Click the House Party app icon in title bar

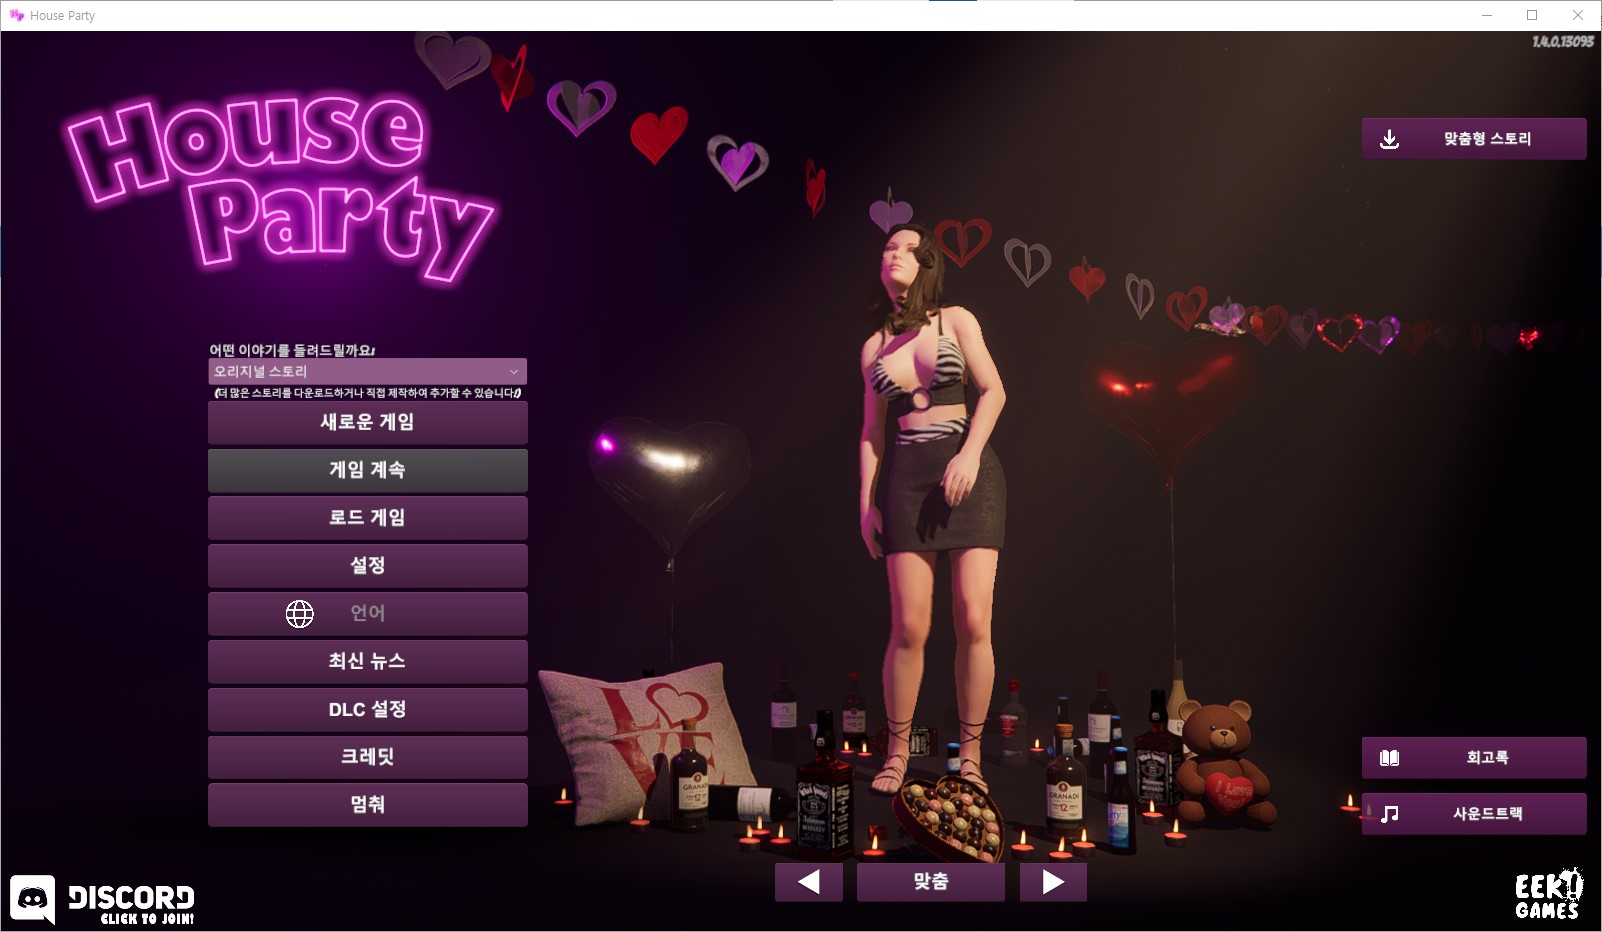point(16,15)
